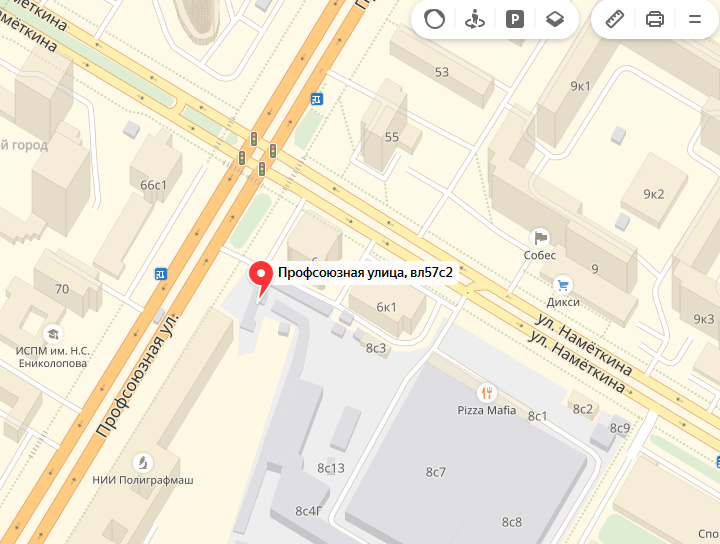Select the Дикси shopping cart icon

(x=562, y=285)
